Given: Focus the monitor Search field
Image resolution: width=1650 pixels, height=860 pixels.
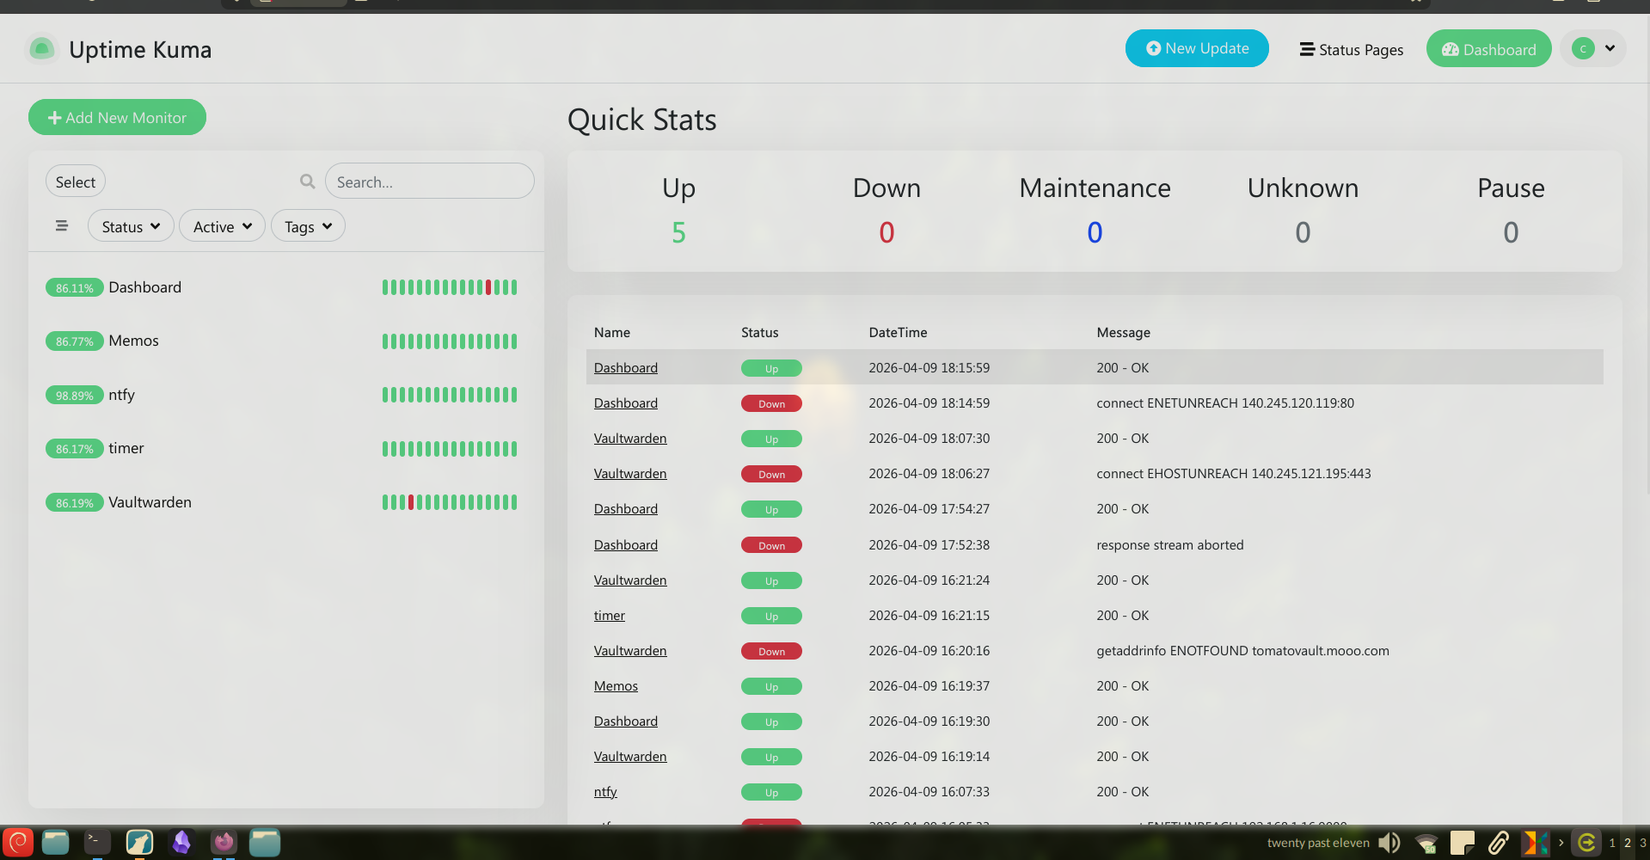Looking at the screenshot, I should coord(430,181).
